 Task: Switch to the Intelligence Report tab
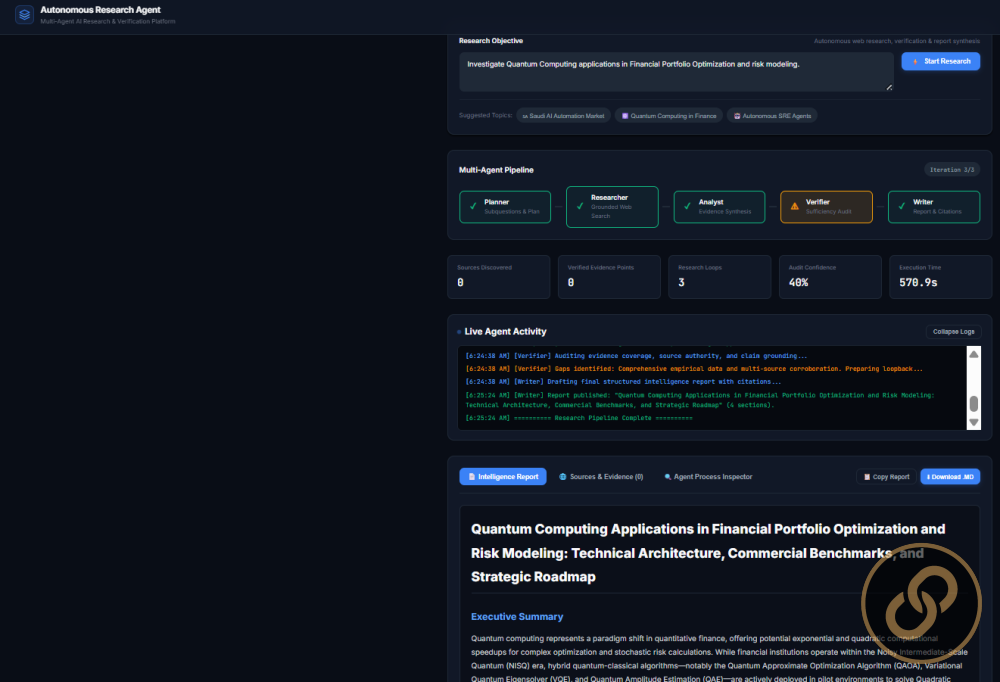pyautogui.click(x=503, y=477)
